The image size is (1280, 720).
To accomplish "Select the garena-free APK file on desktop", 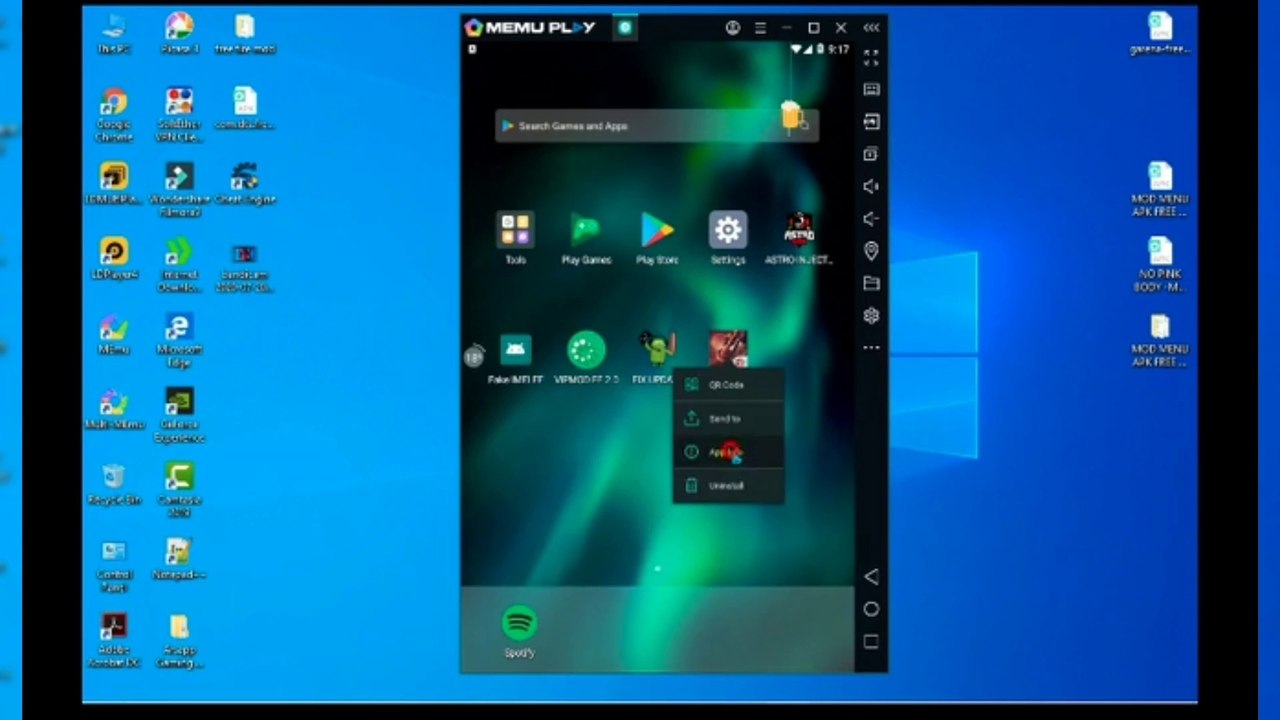I will click(x=1160, y=33).
